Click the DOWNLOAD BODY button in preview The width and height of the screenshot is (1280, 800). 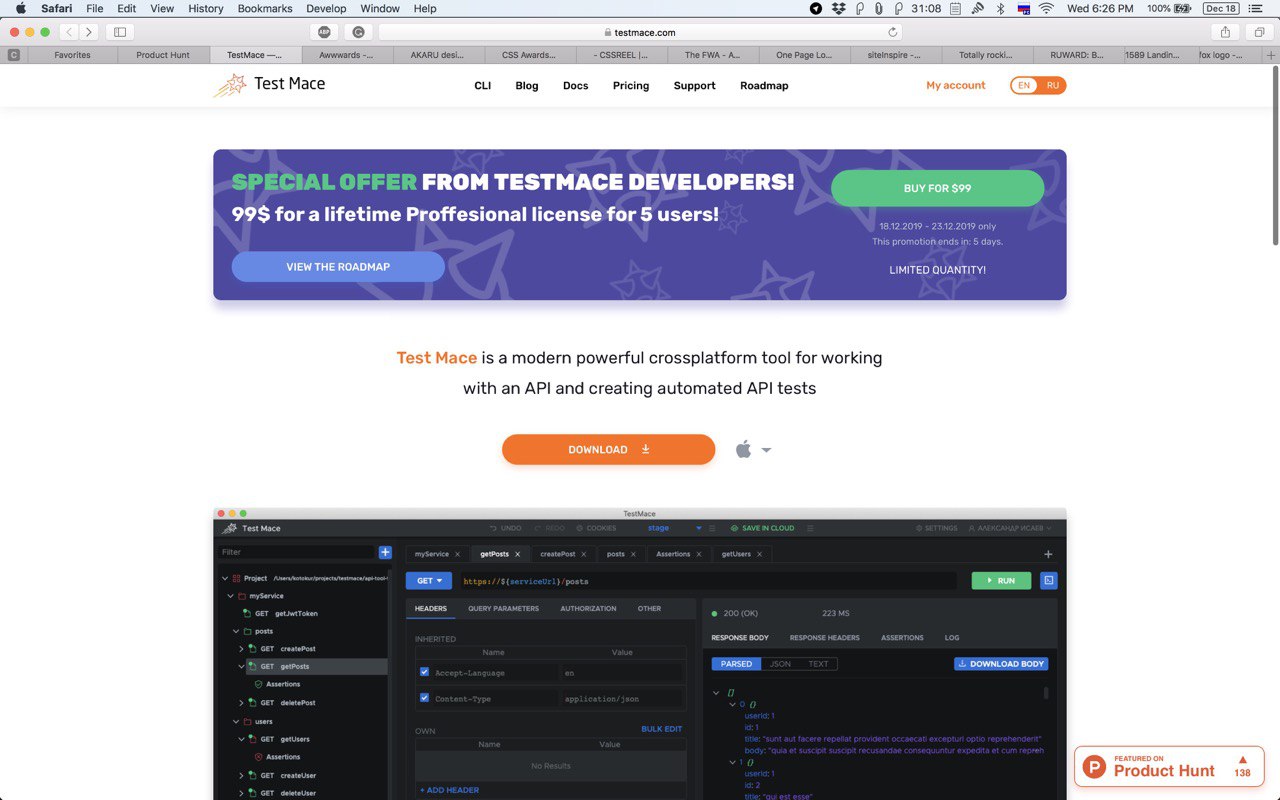tap(1001, 664)
